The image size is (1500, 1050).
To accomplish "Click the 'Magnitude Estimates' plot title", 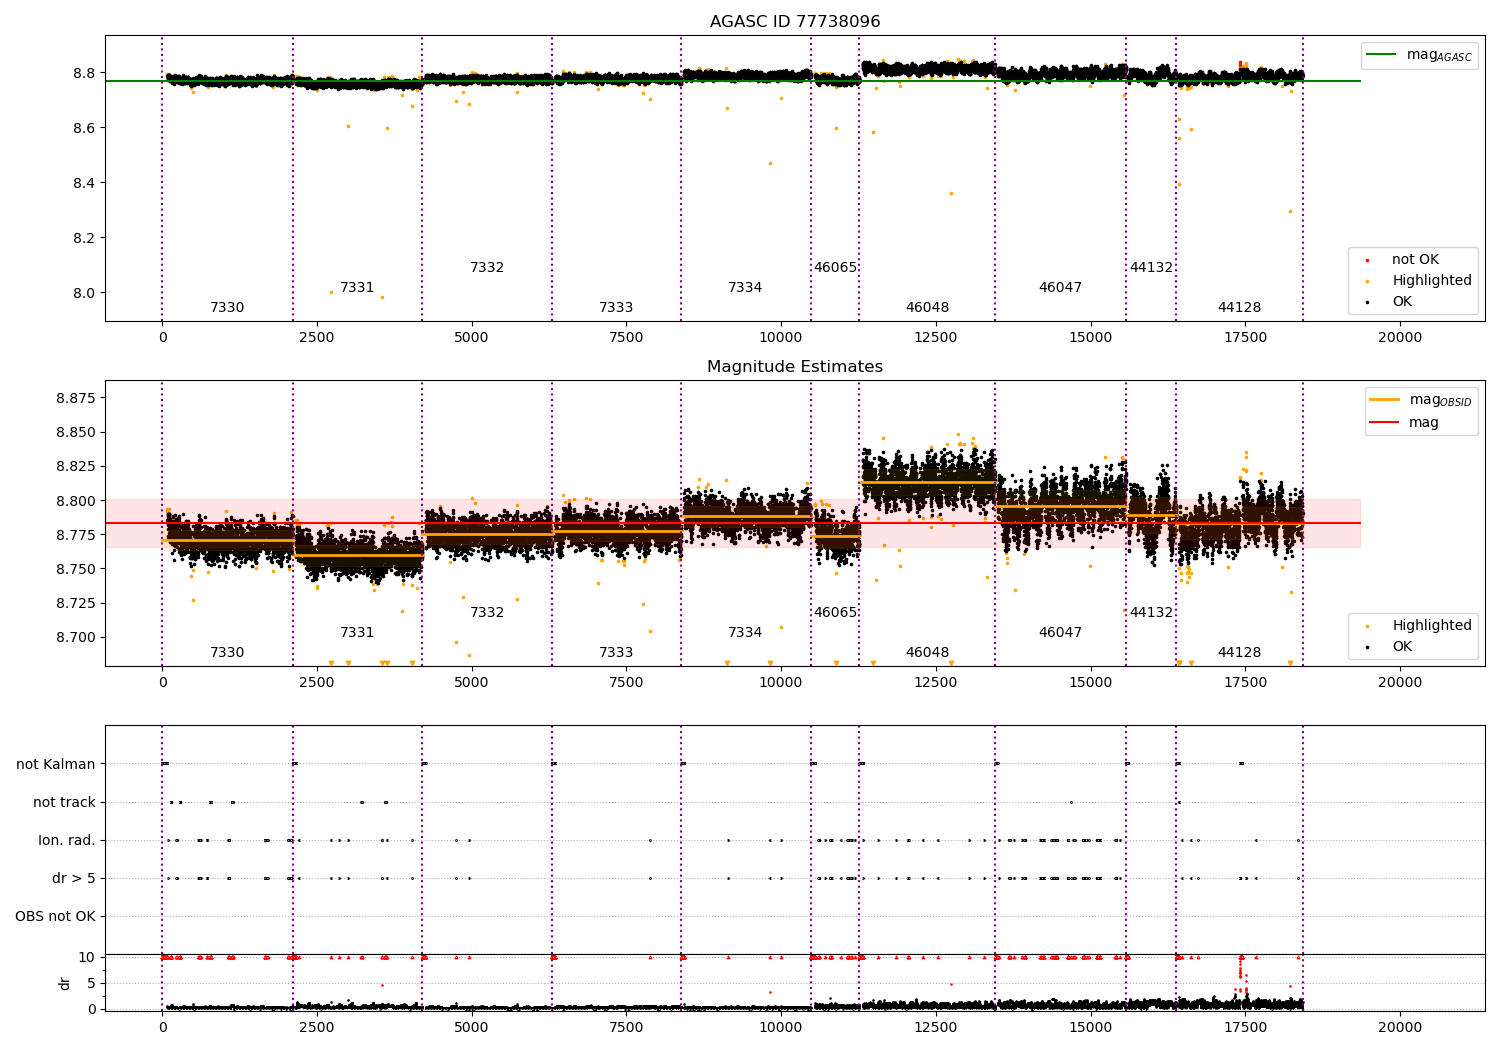I will pyautogui.click(x=795, y=367).
